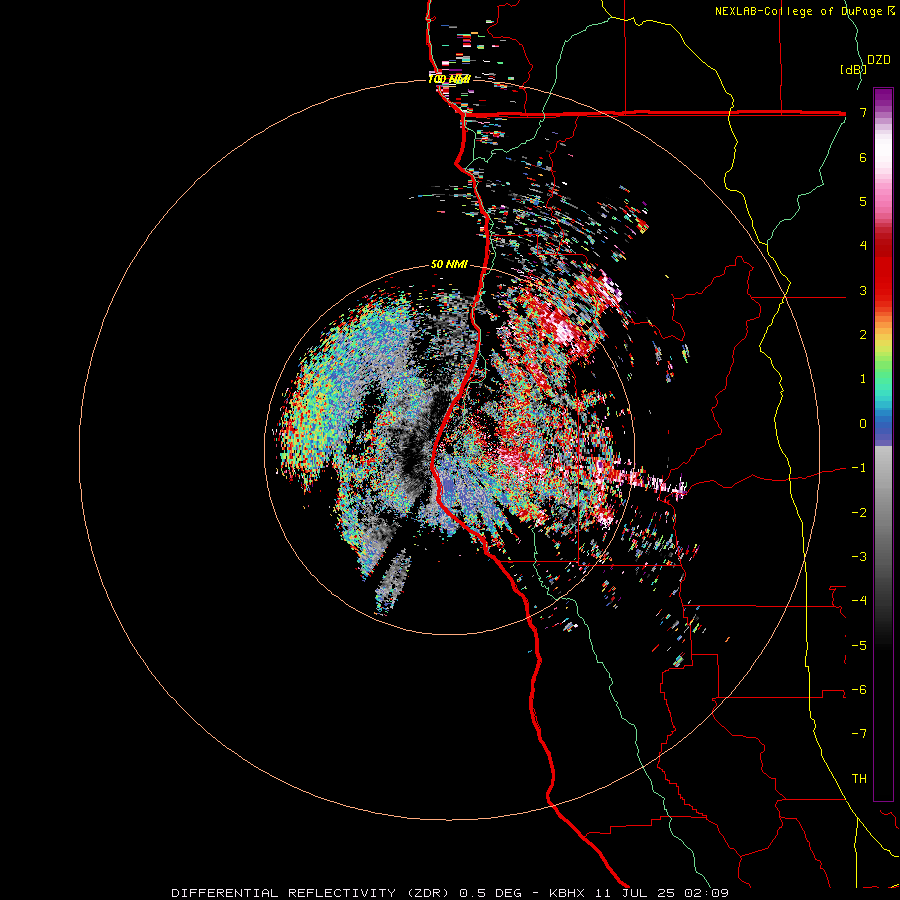Click the 5 dB scale label
The image size is (900, 900).
click(x=863, y=201)
